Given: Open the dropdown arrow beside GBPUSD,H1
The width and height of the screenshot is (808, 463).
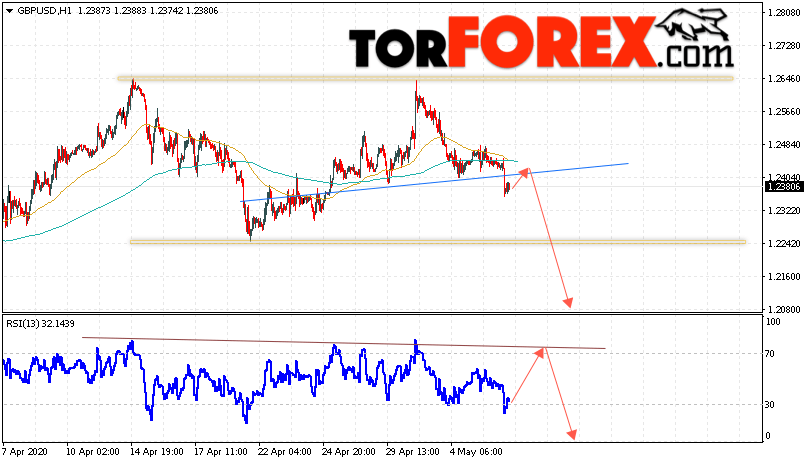Looking at the screenshot, I should tap(9, 11).
